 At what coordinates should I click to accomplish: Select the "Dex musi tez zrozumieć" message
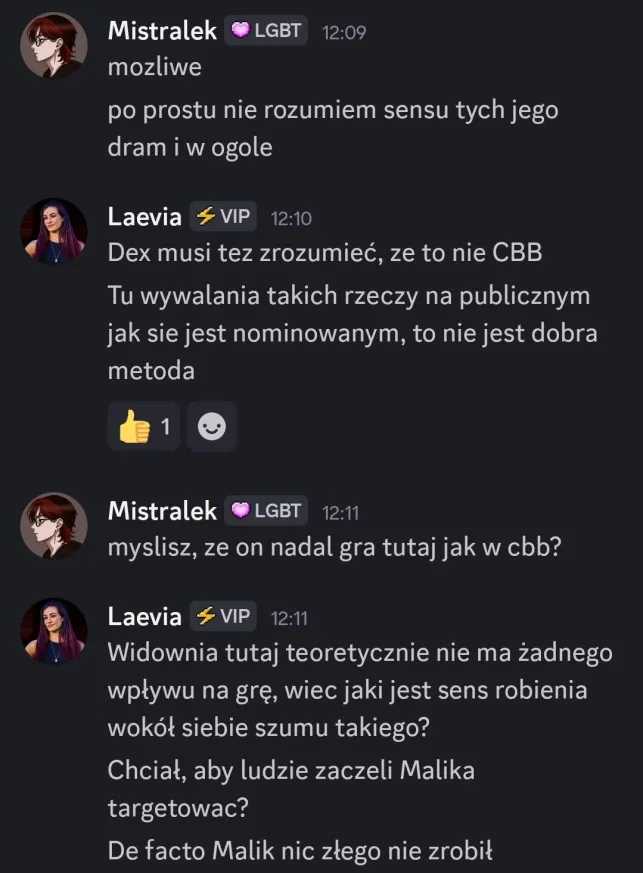[x=324, y=253]
